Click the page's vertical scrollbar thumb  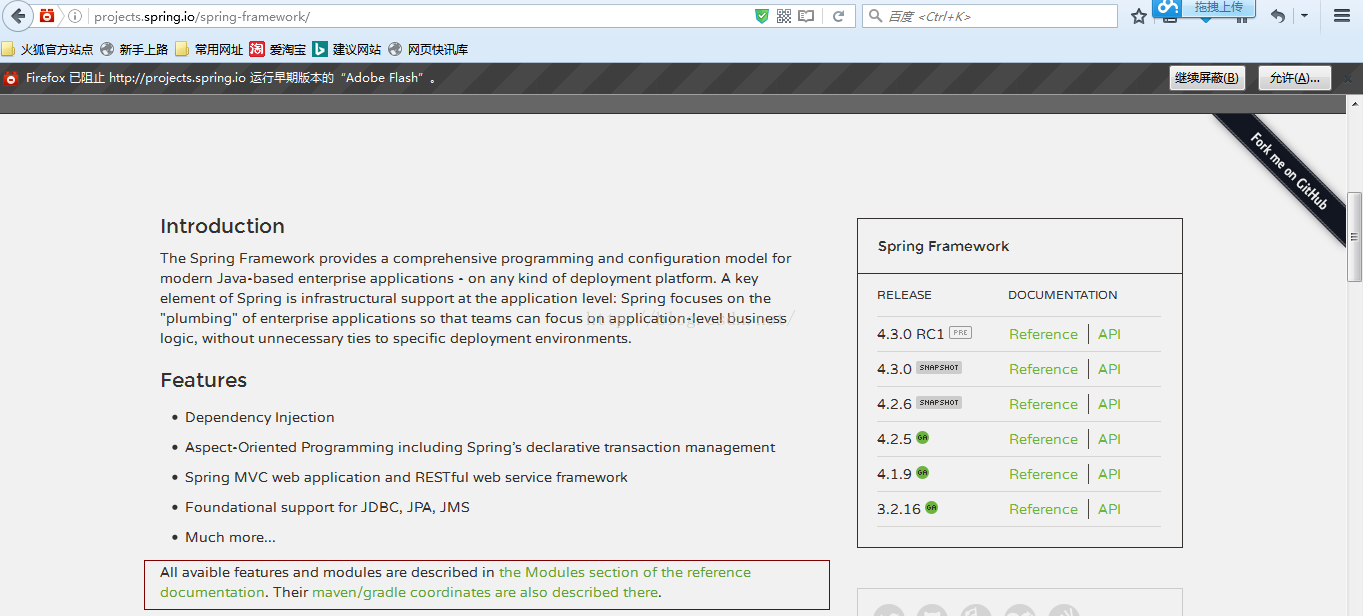point(1354,237)
